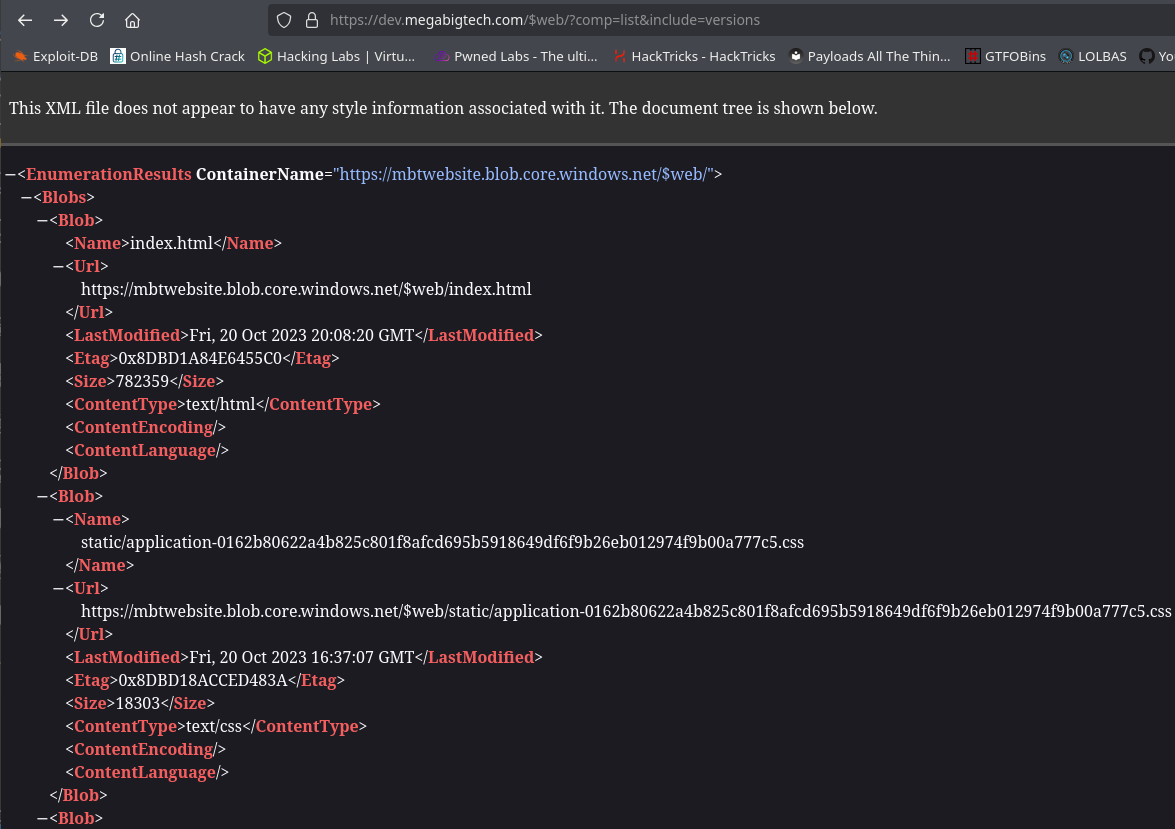The height and width of the screenshot is (829, 1175).
Task: Click the Exploit-DB favicon on bookmarks bar
Action: pyautogui.click(x=20, y=56)
